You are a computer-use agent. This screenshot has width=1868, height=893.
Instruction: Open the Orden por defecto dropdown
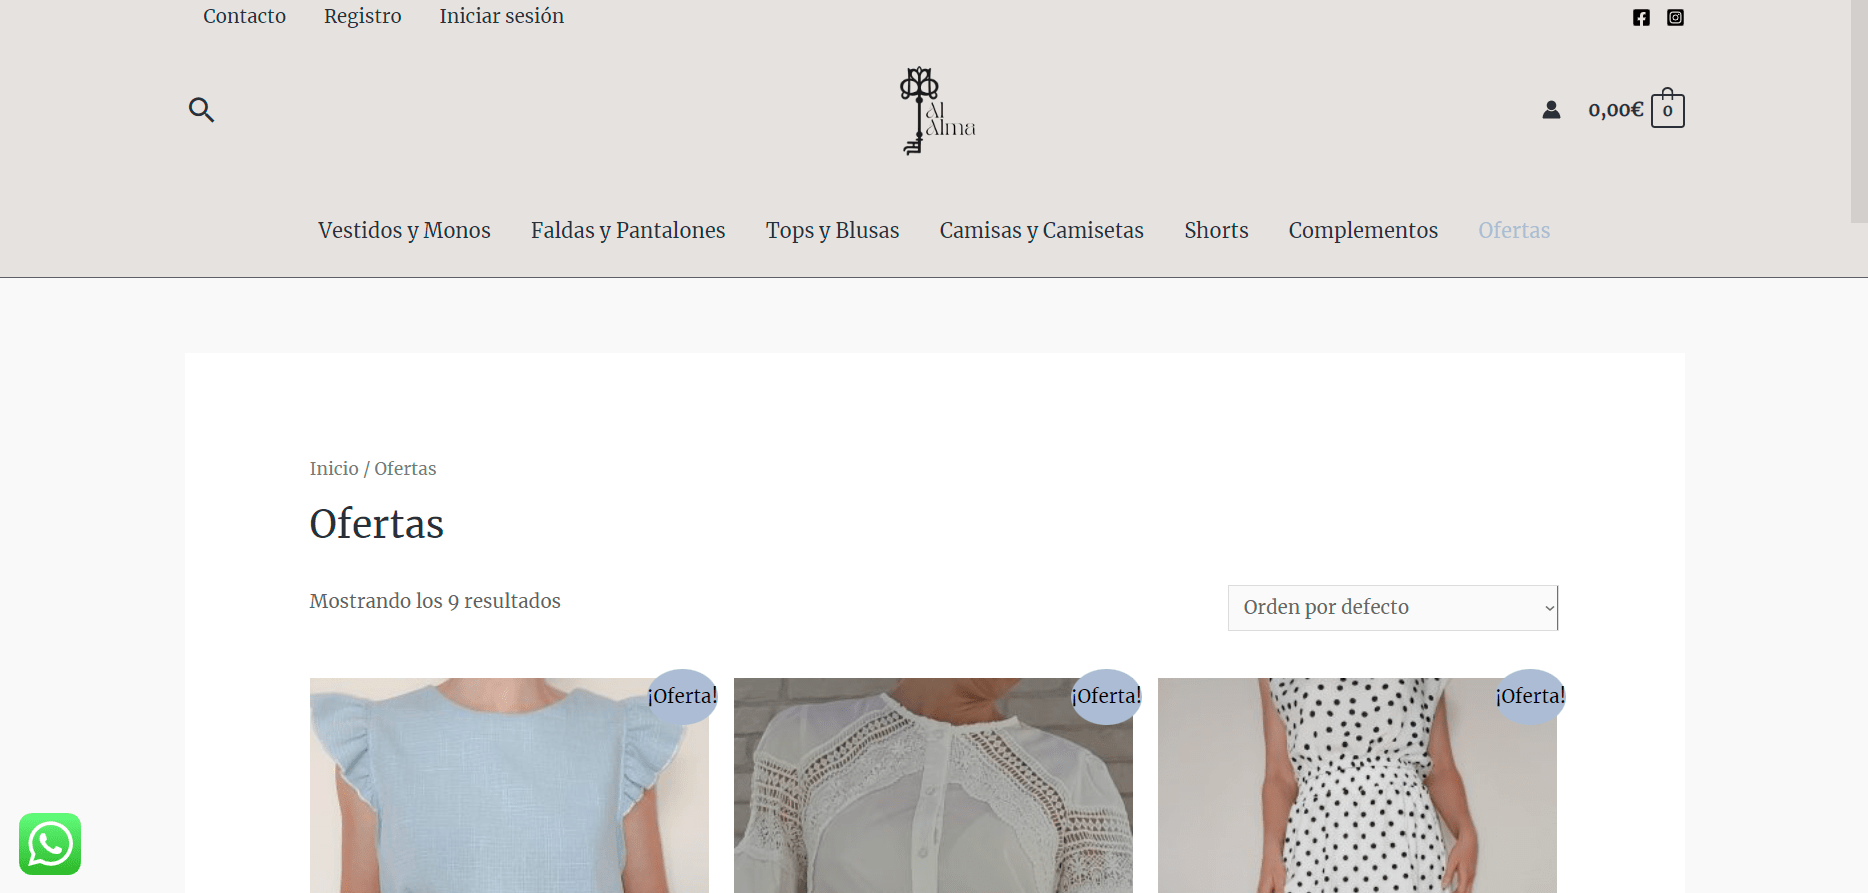(1393, 608)
